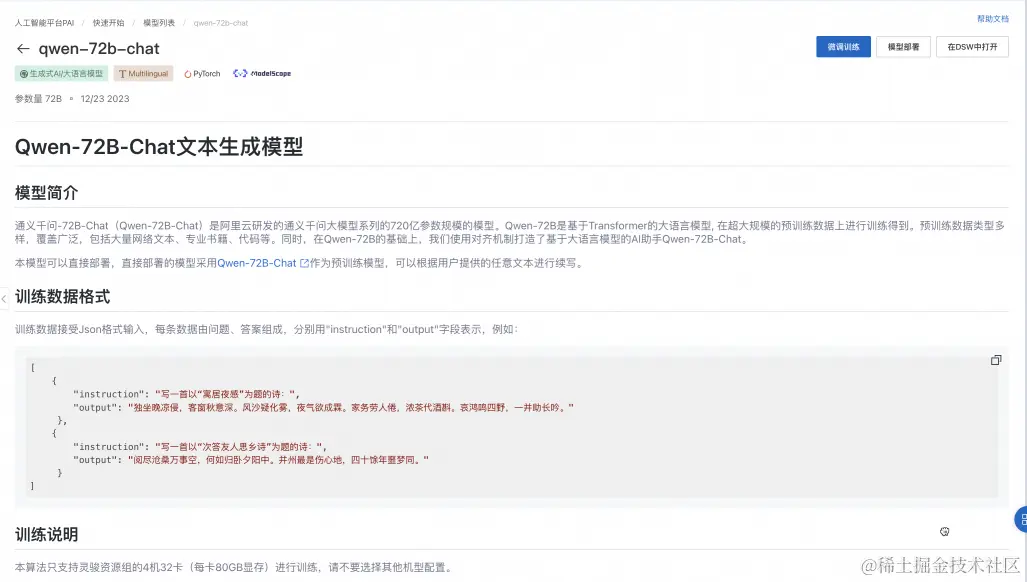The width and height of the screenshot is (1027, 582).
Task: Go to 人工智能平台PAI breadcrumb
Action: [45, 23]
